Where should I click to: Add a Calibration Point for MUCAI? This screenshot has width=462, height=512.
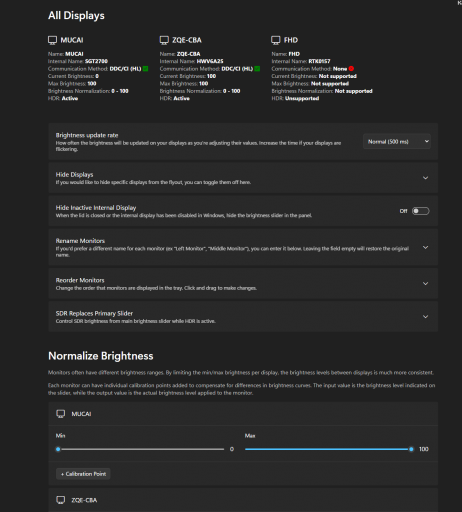click(x=83, y=474)
